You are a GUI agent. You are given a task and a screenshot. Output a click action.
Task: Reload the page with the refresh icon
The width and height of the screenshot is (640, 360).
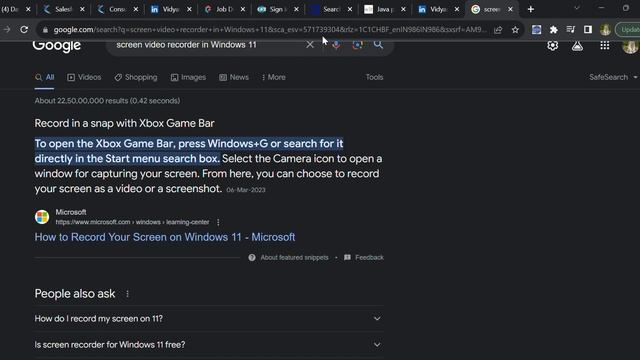24,29
